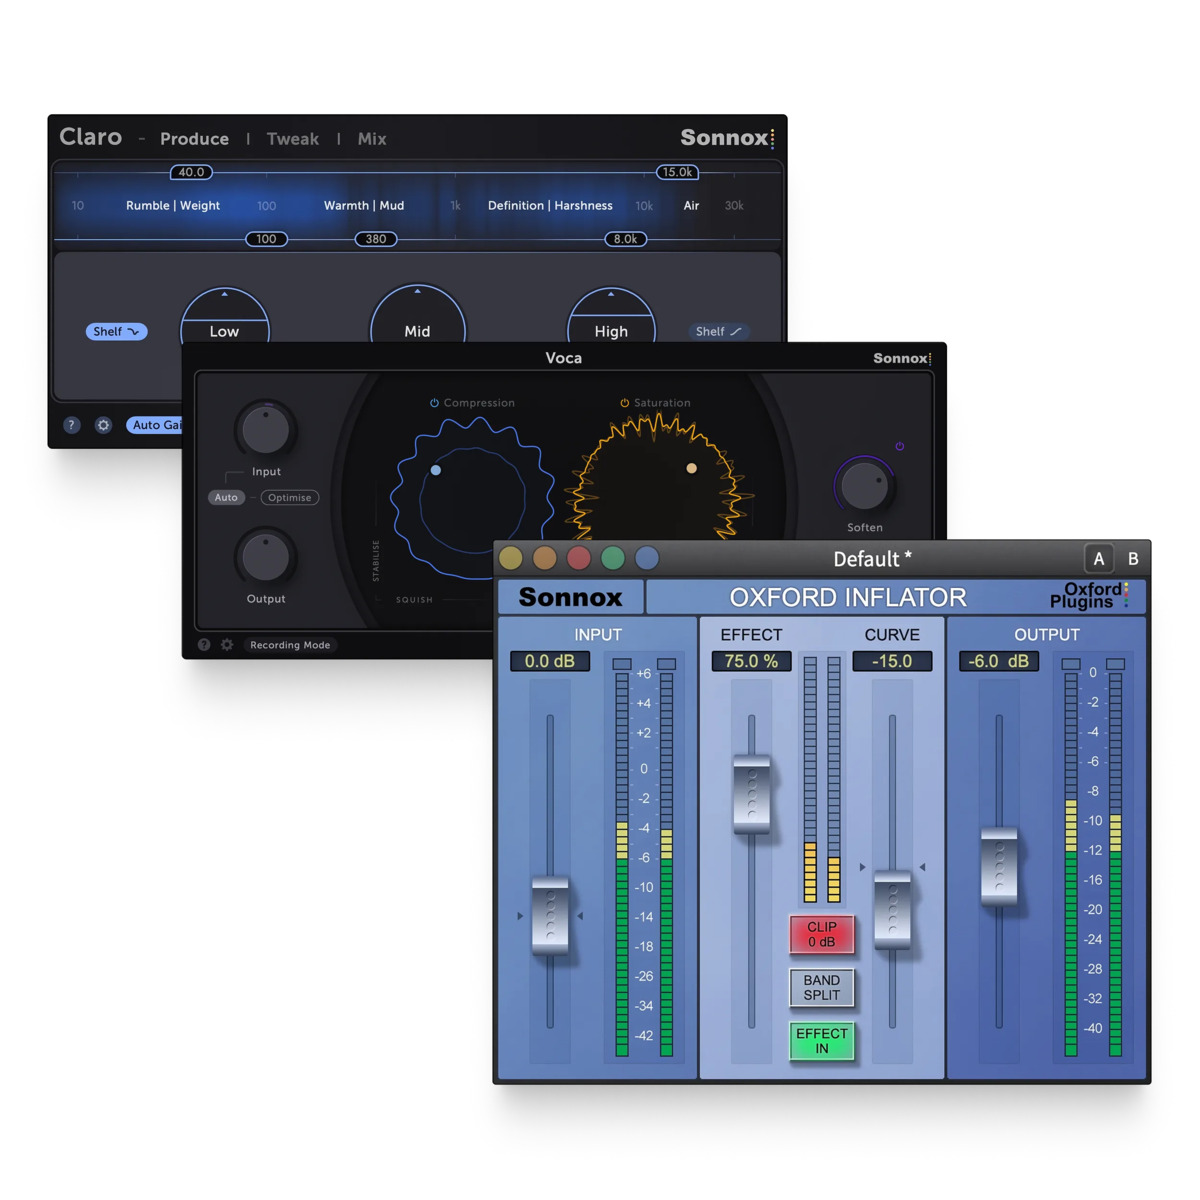Screen dimensions: 1200x1200
Task: Toggle BAND SPLIT in Inflator
Action: (822, 987)
